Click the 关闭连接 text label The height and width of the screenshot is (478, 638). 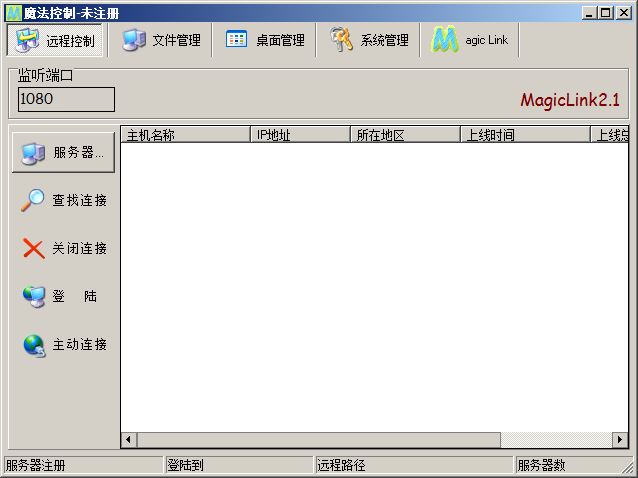tap(80, 248)
